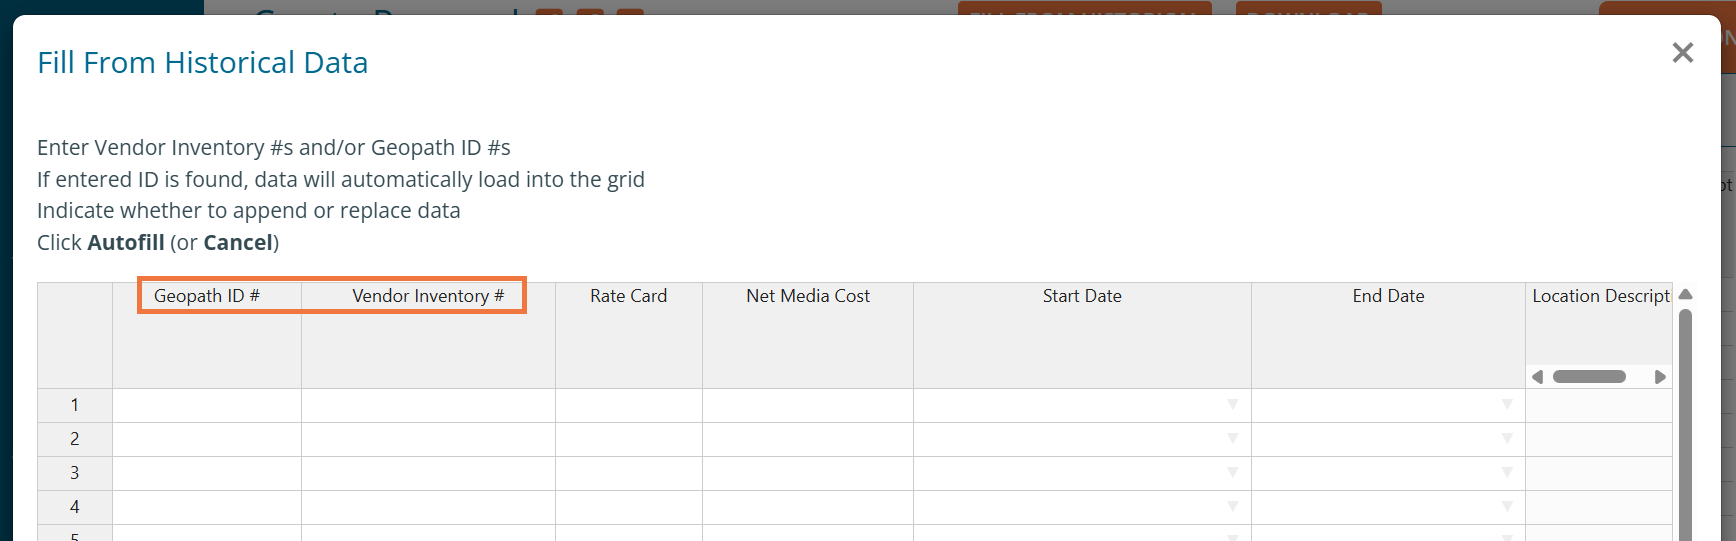Select the Vendor Inventory # column header

pyautogui.click(x=428, y=296)
